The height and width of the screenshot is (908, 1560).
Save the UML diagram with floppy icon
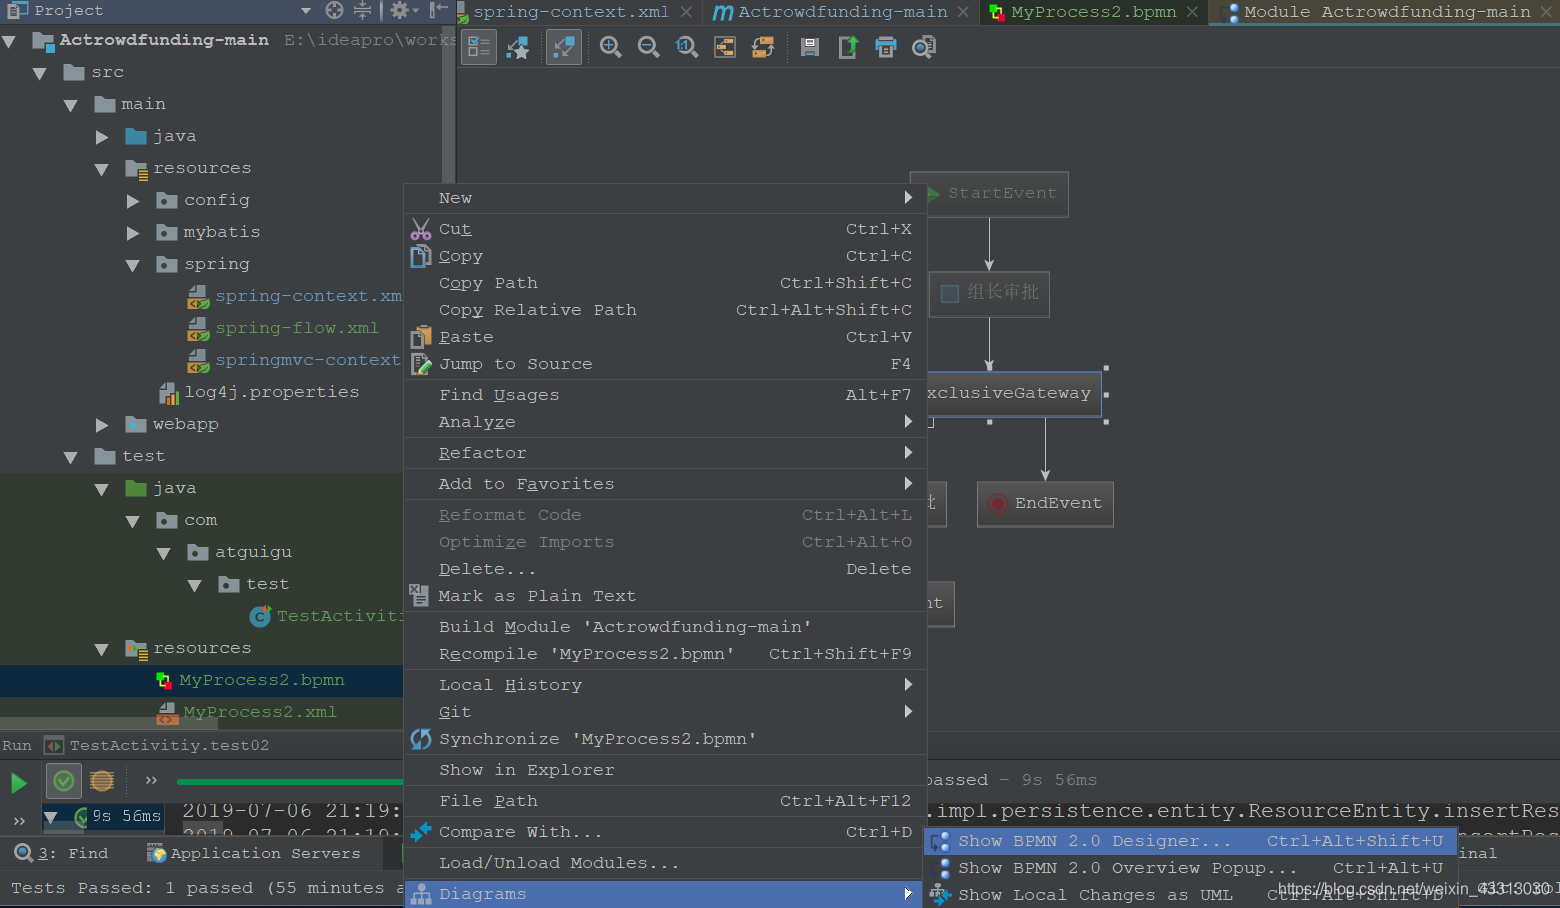tap(810, 47)
